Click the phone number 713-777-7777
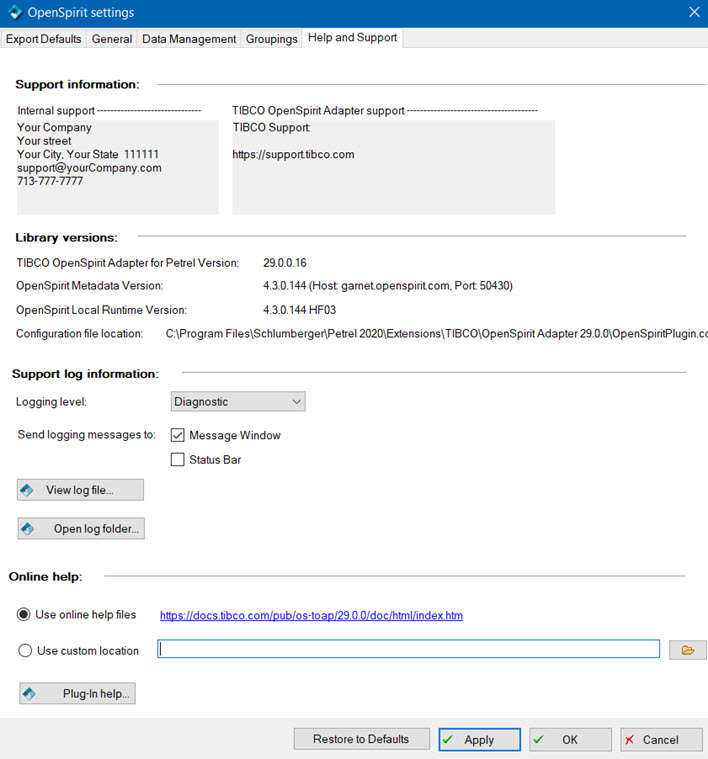The height and width of the screenshot is (759, 708). 50,181
